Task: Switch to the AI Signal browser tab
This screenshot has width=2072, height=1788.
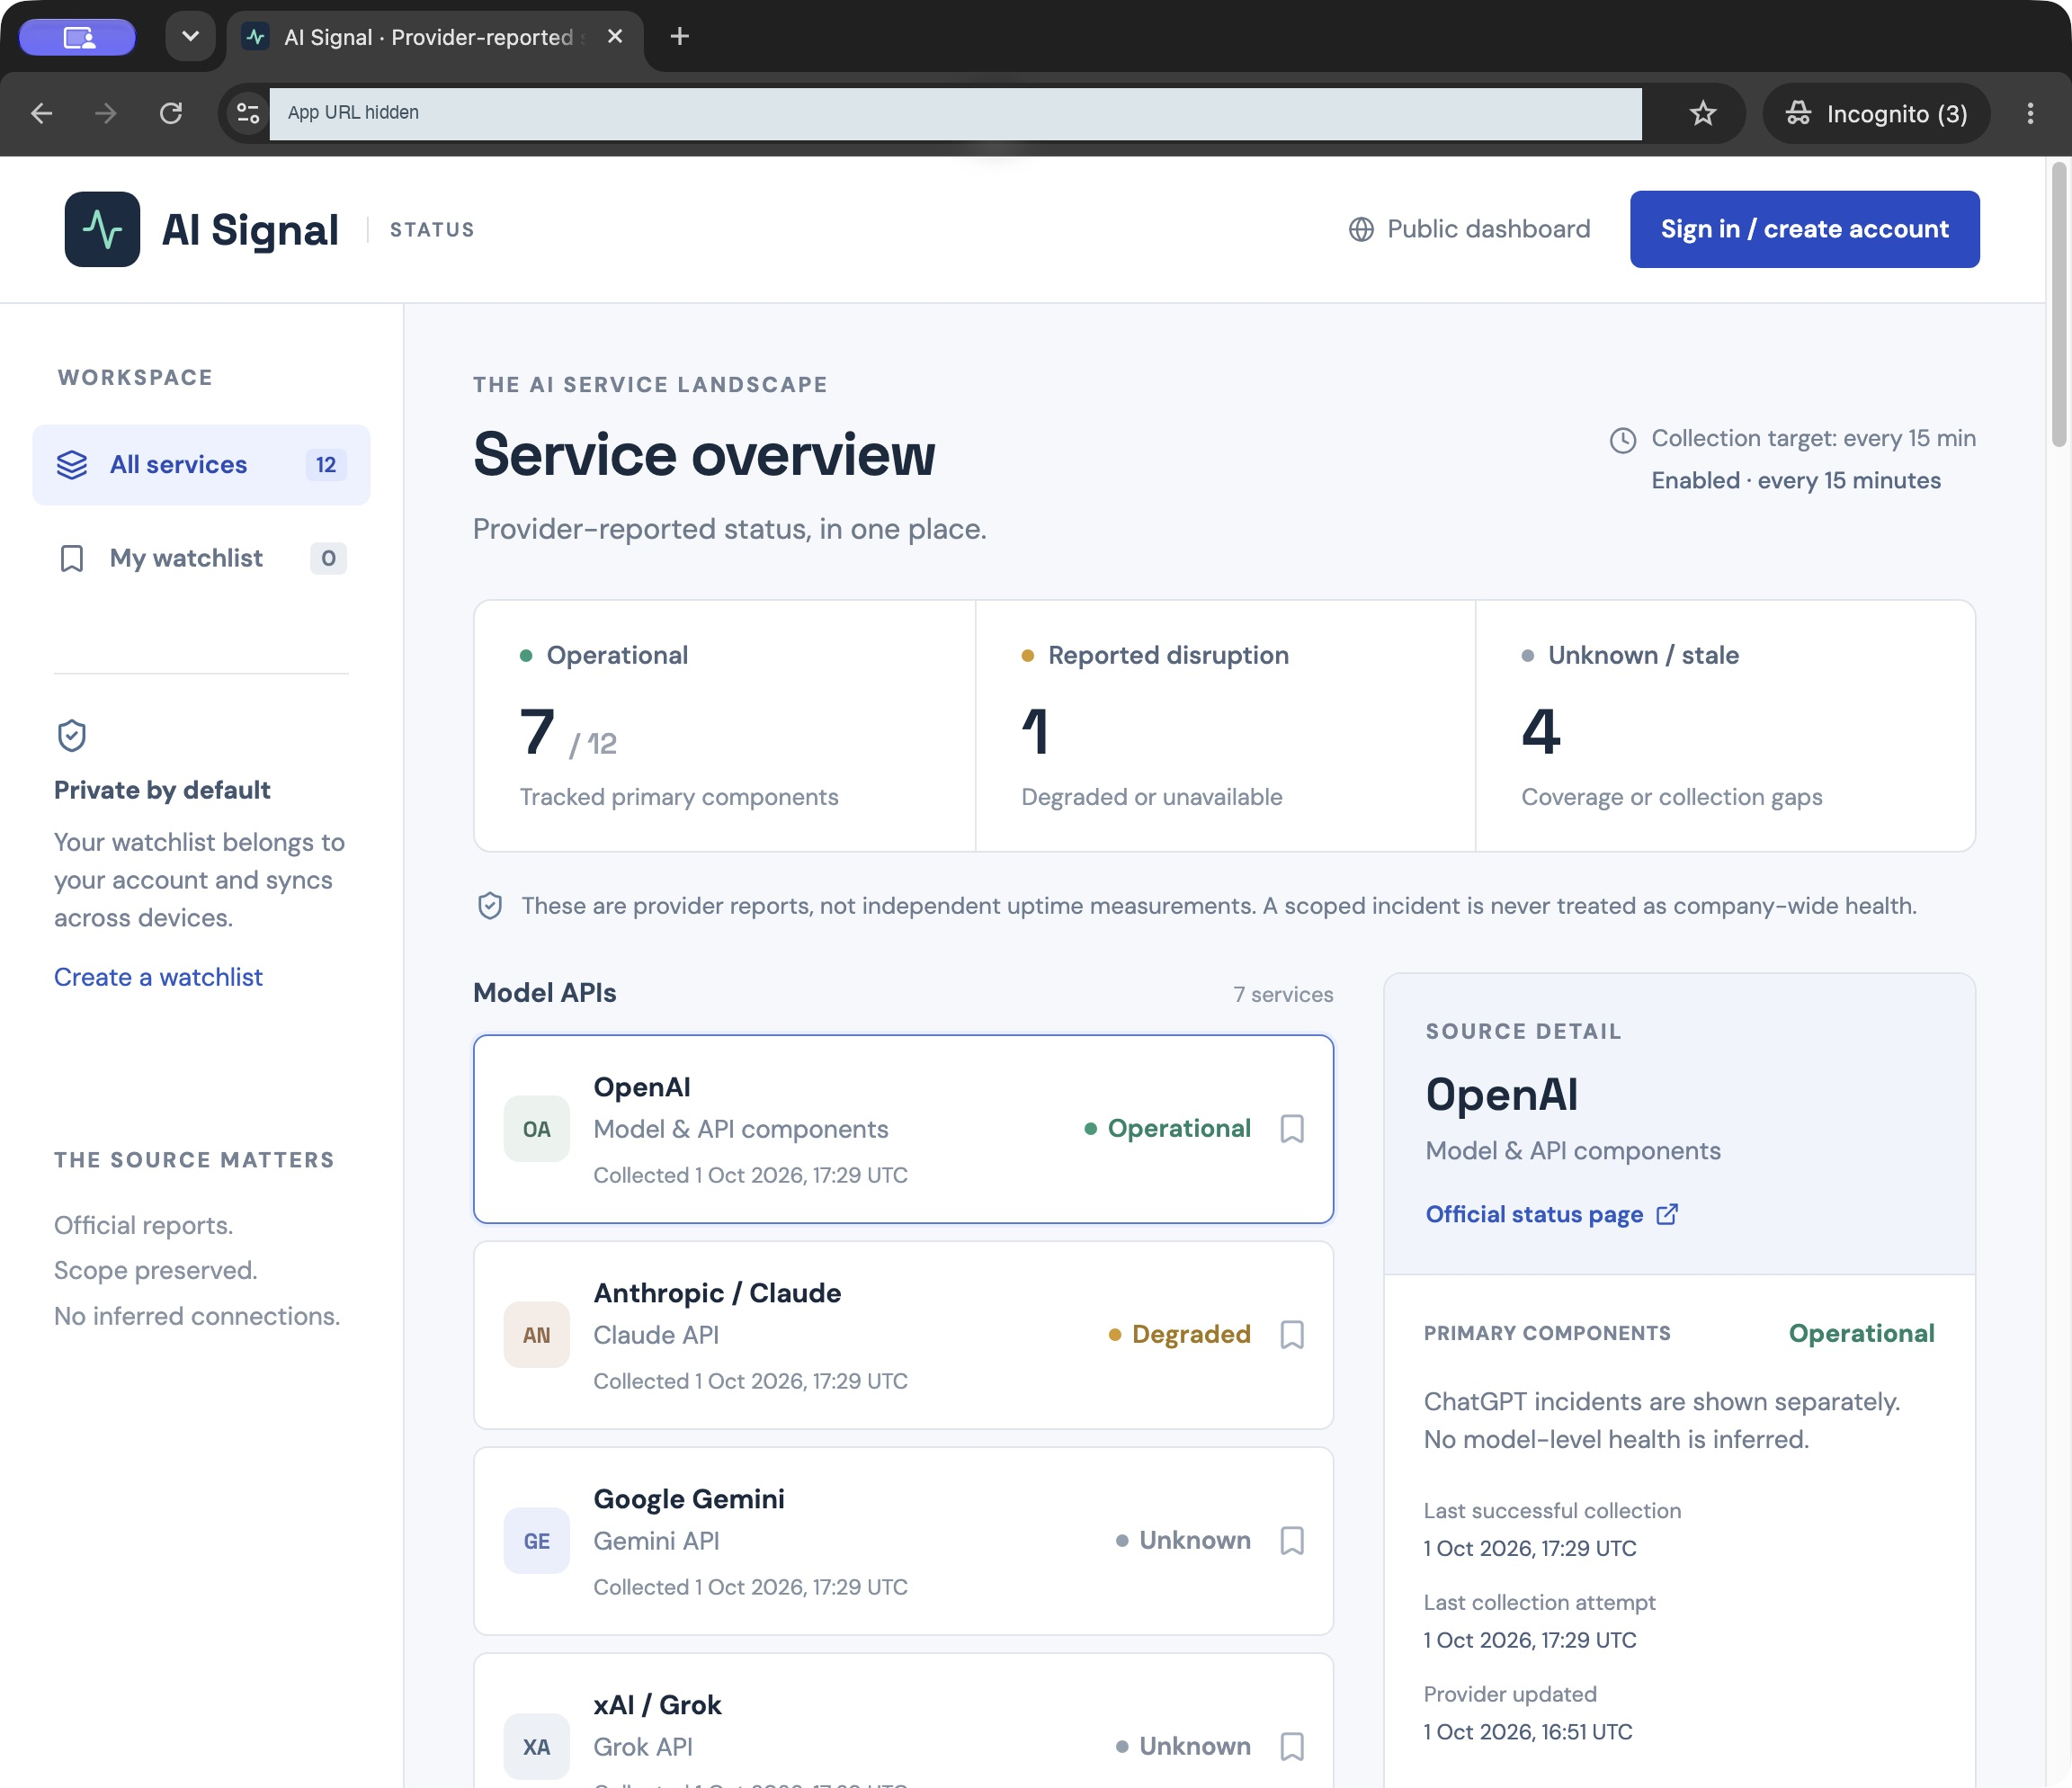Action: (x=435, y=37)
